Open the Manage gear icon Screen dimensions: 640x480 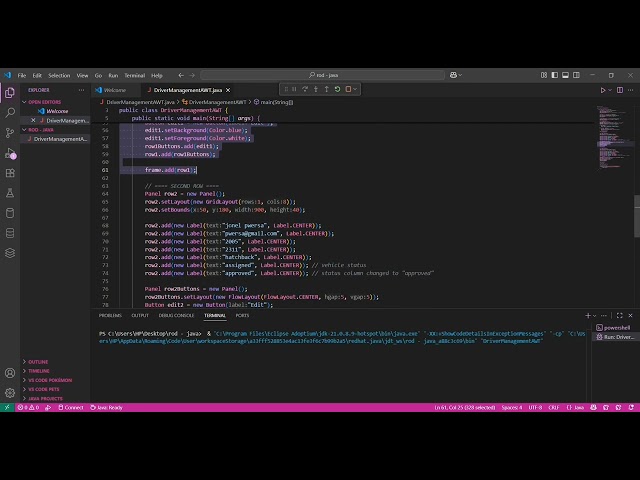pyautogui.click(x=10, y=393)
